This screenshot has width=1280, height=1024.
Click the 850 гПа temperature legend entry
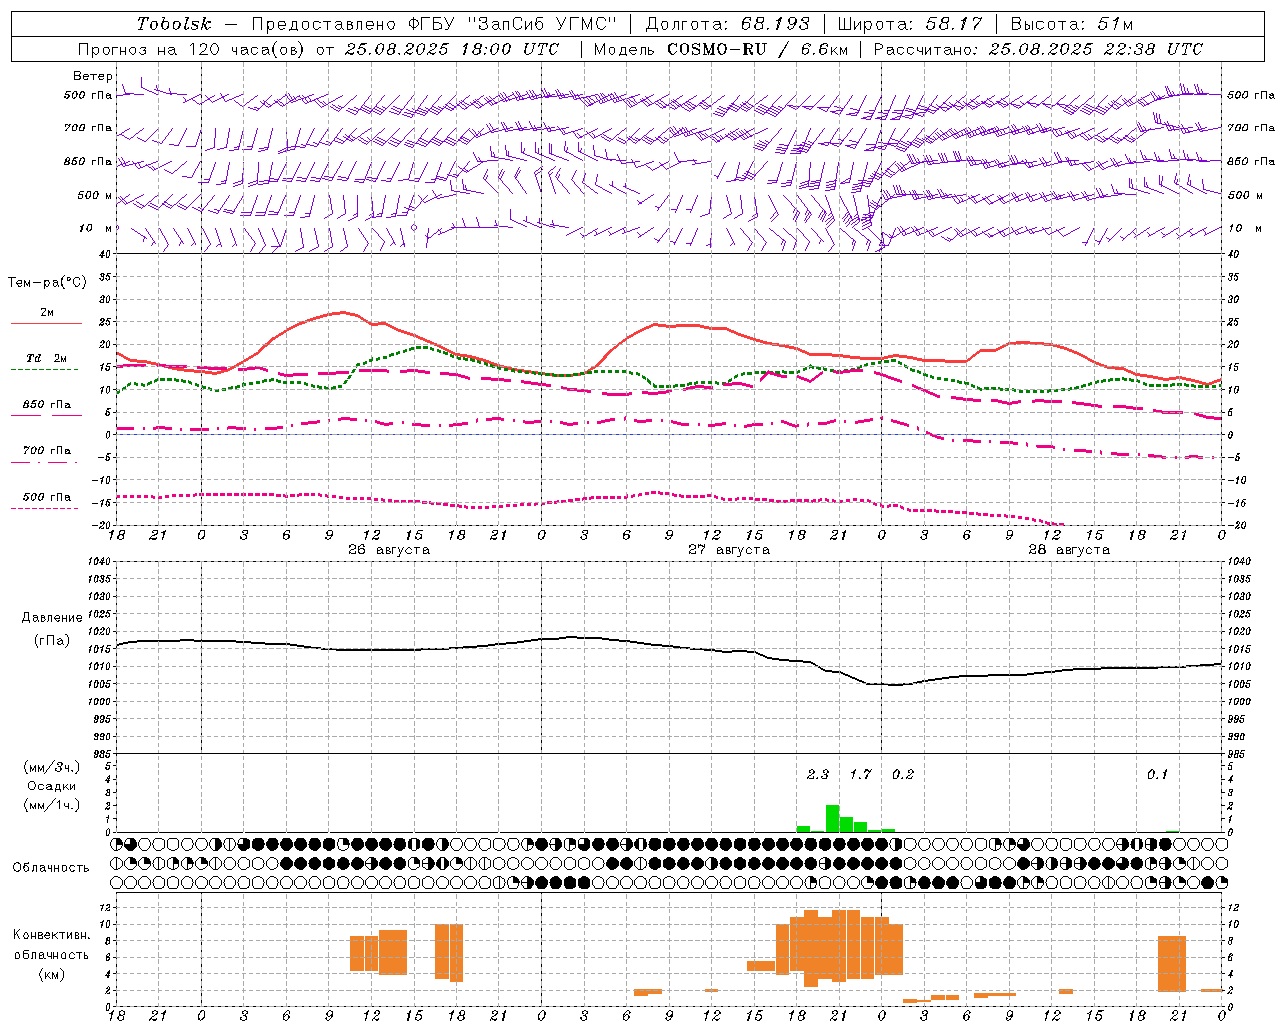tap(46, 405)
